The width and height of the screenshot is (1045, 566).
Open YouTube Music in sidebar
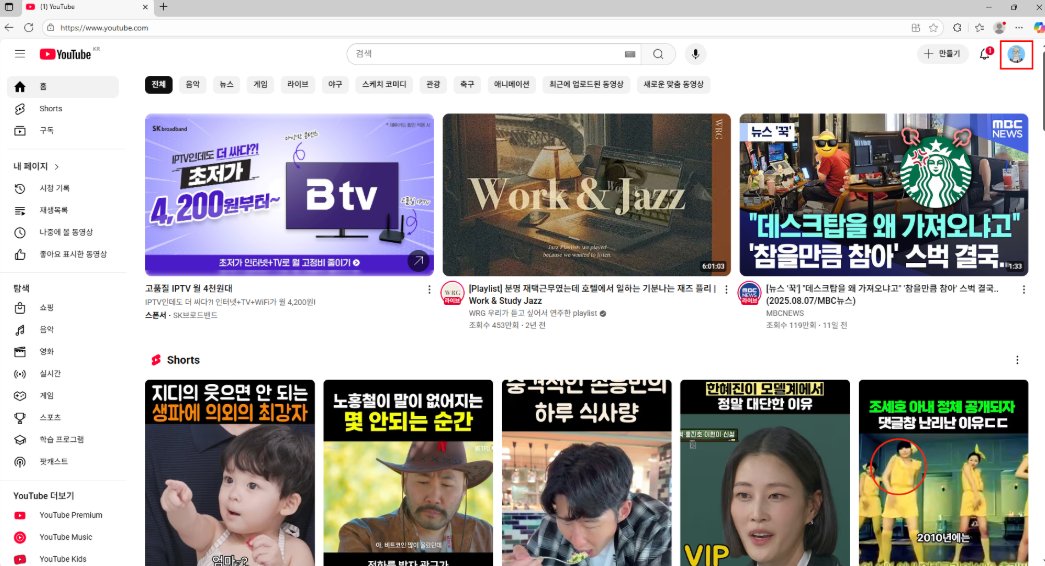click(x=65, y=537)
